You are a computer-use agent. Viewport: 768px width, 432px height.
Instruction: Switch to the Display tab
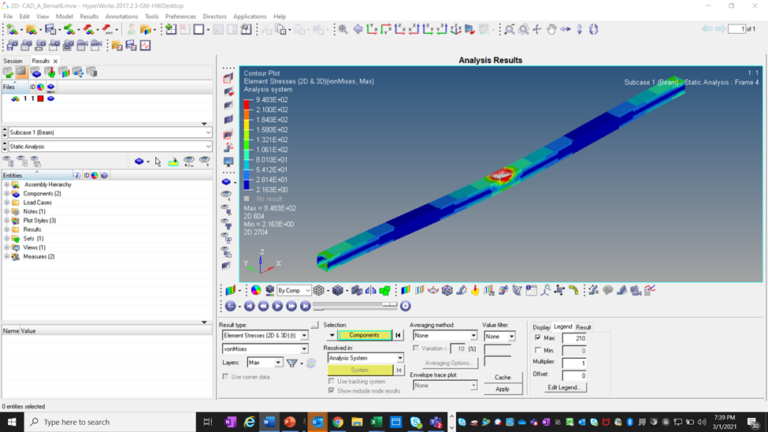coord(541,327)
